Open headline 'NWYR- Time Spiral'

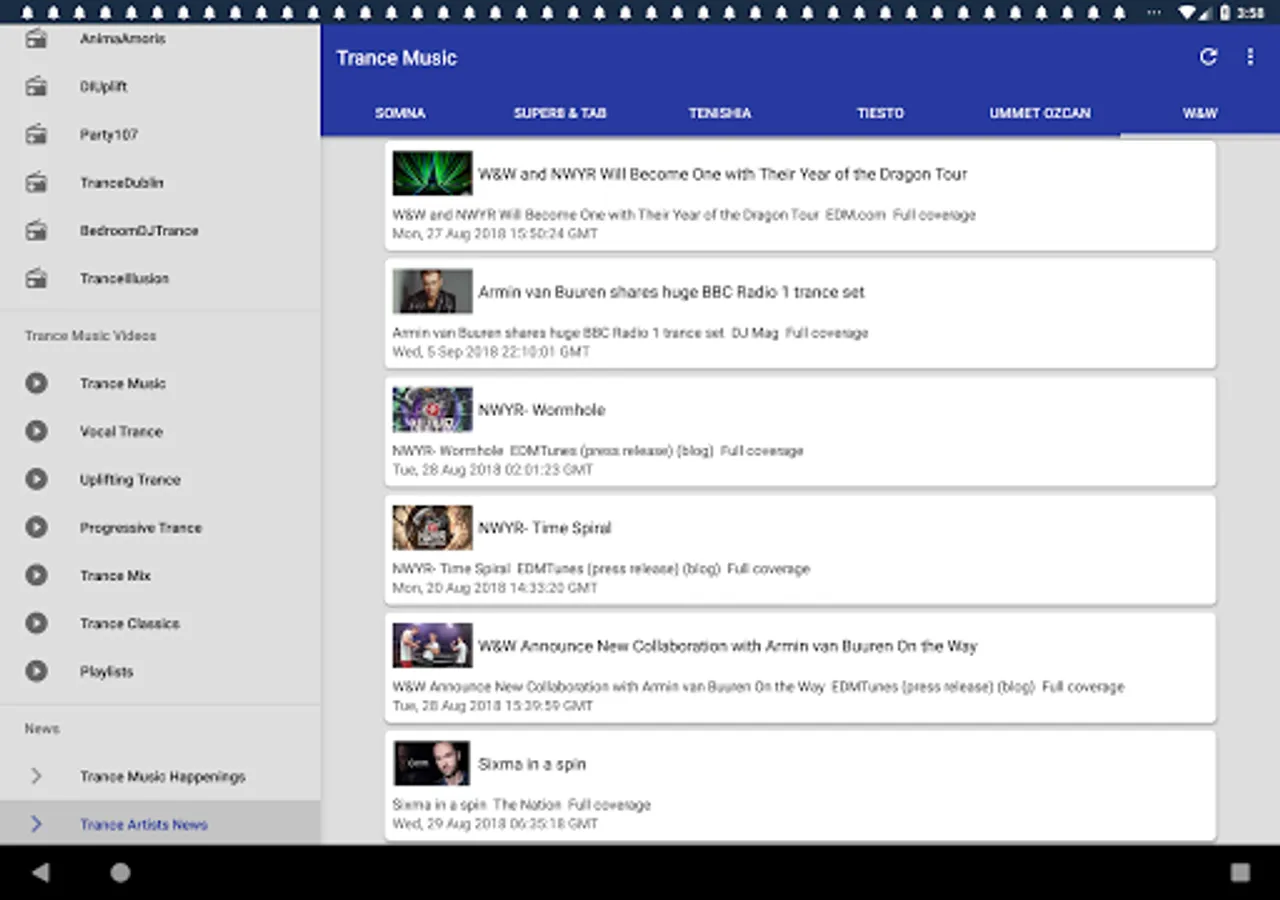tap(544, 527)
